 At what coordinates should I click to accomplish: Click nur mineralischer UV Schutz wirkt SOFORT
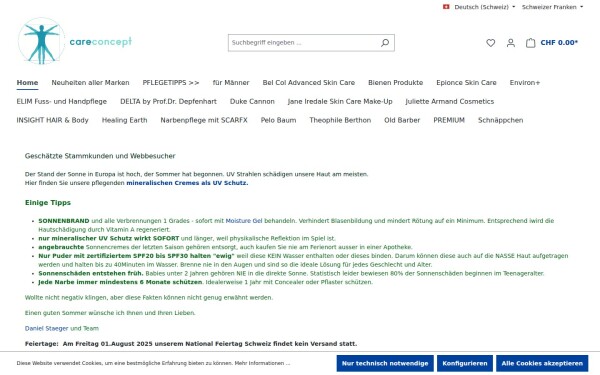(x=109, y=238)
